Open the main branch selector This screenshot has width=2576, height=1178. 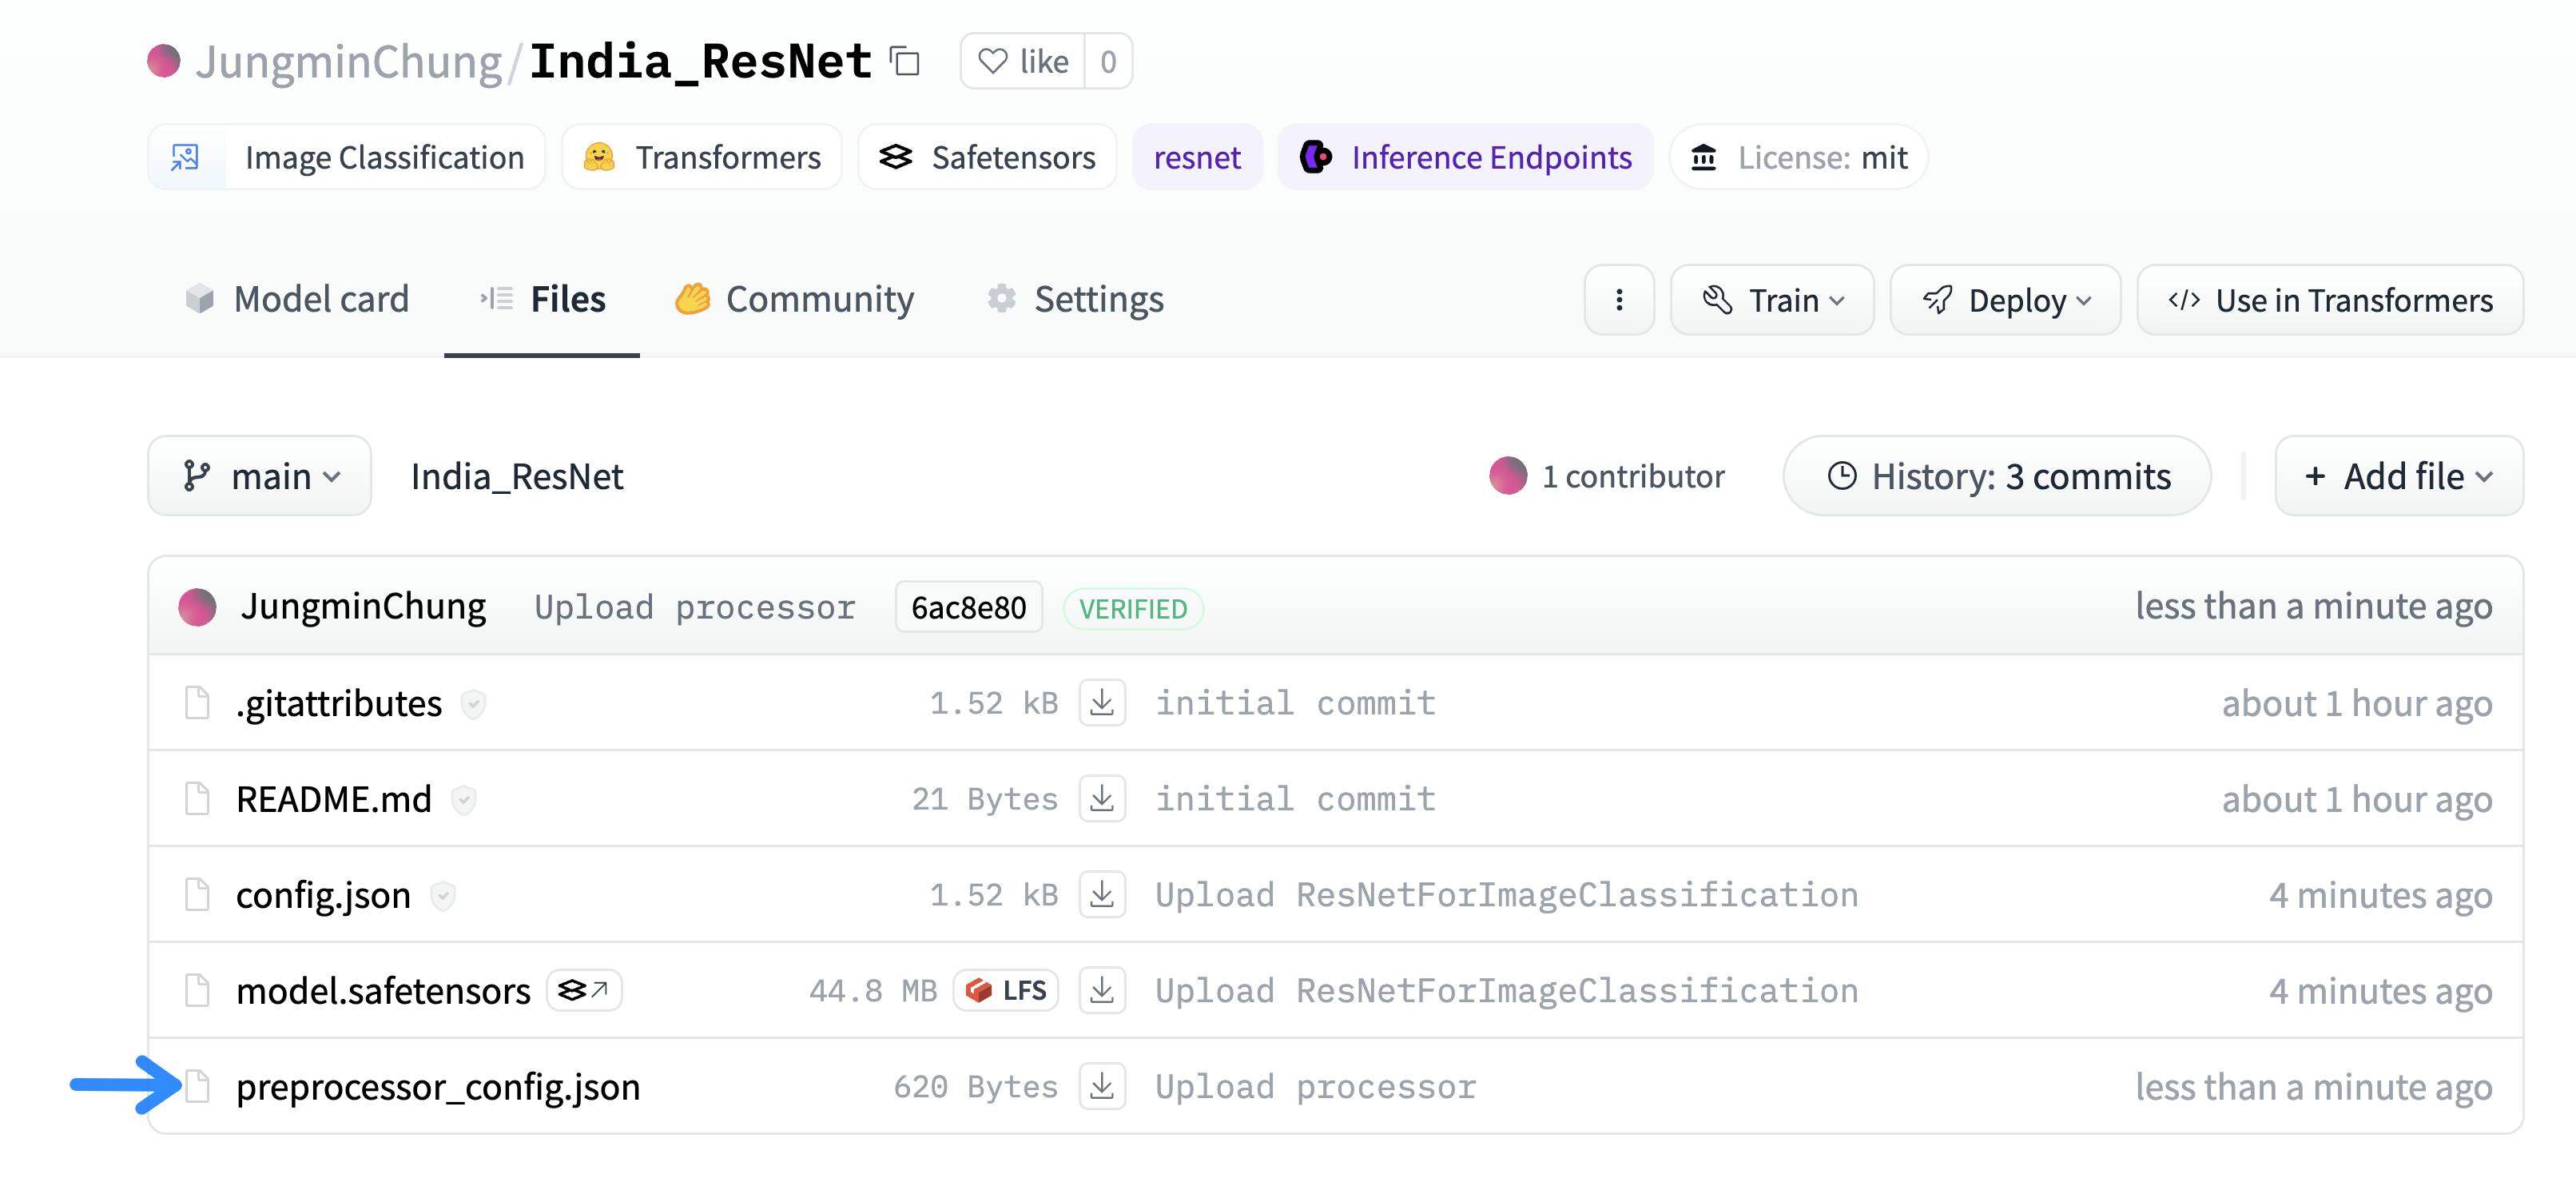pos(260,476)
